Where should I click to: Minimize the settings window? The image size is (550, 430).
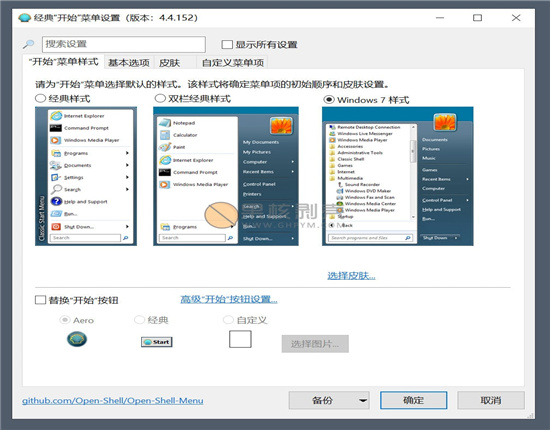(x=440, y=18)
